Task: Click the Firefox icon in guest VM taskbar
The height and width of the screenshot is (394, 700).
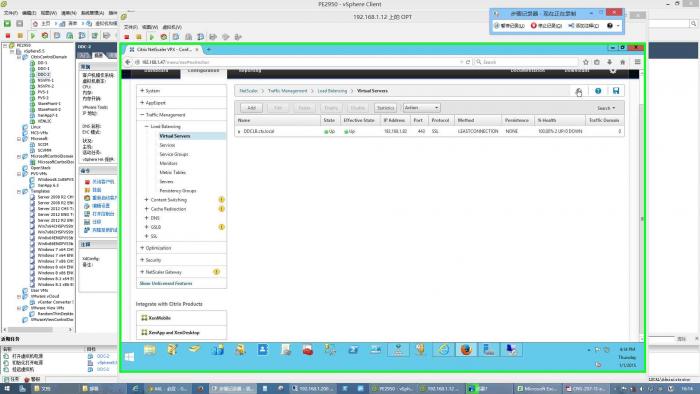Action: point(466,350)
